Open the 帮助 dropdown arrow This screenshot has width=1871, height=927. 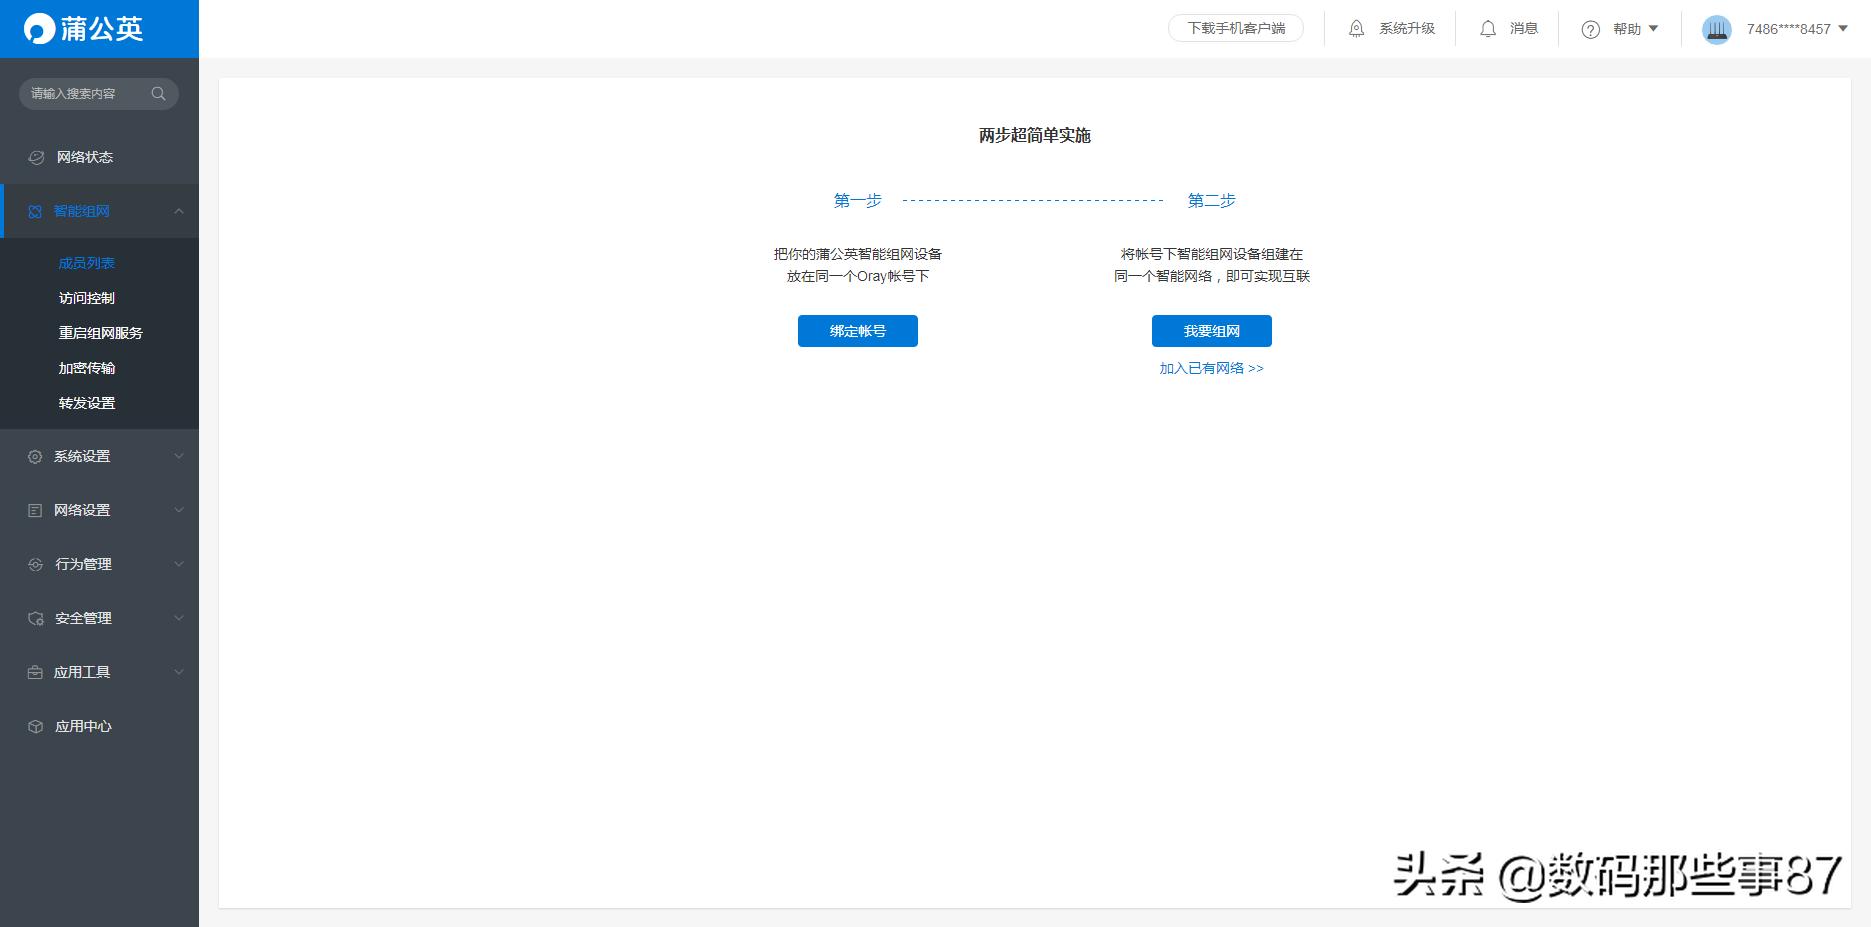(1653, 29)
